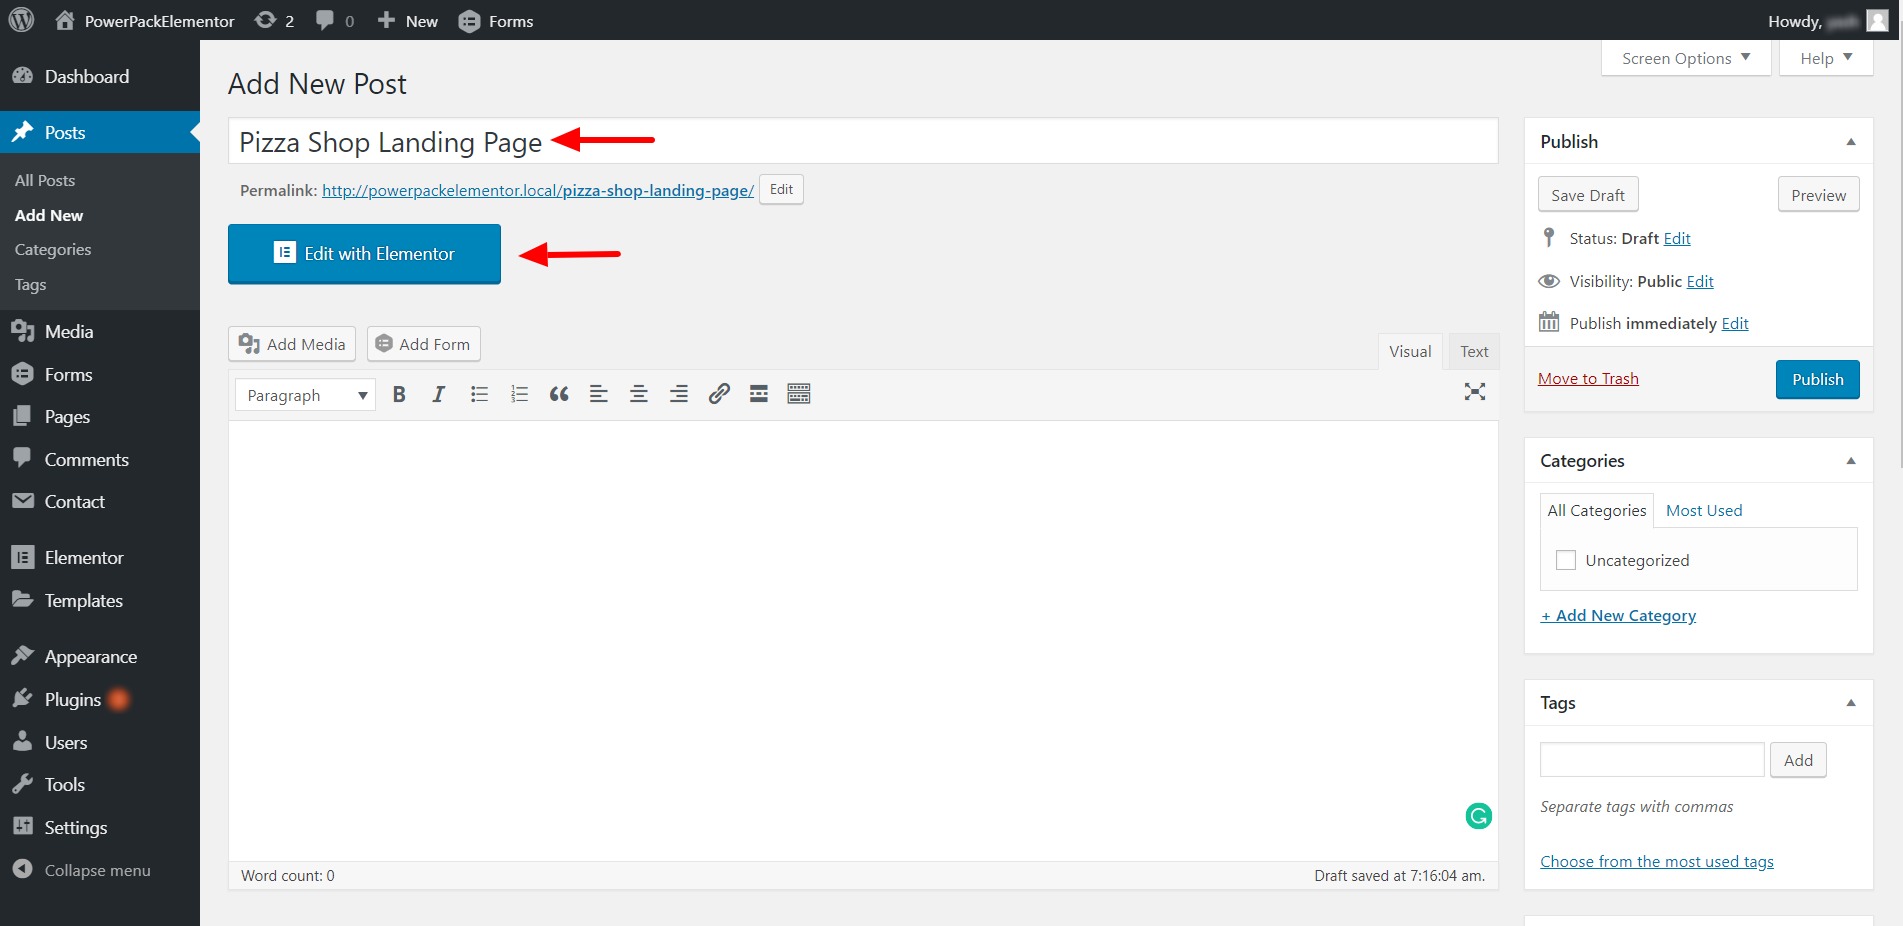Image resolution: width=1903 pixels, height=926 pixels.
Task: Insert a blockquote
Action: (559, 394)
